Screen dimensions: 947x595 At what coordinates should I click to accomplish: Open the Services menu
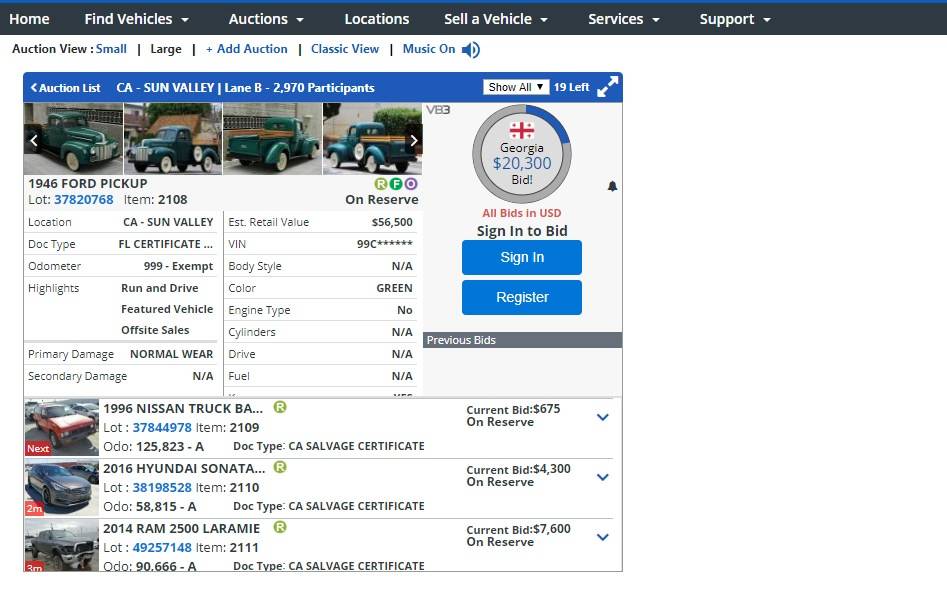[624, 19]
